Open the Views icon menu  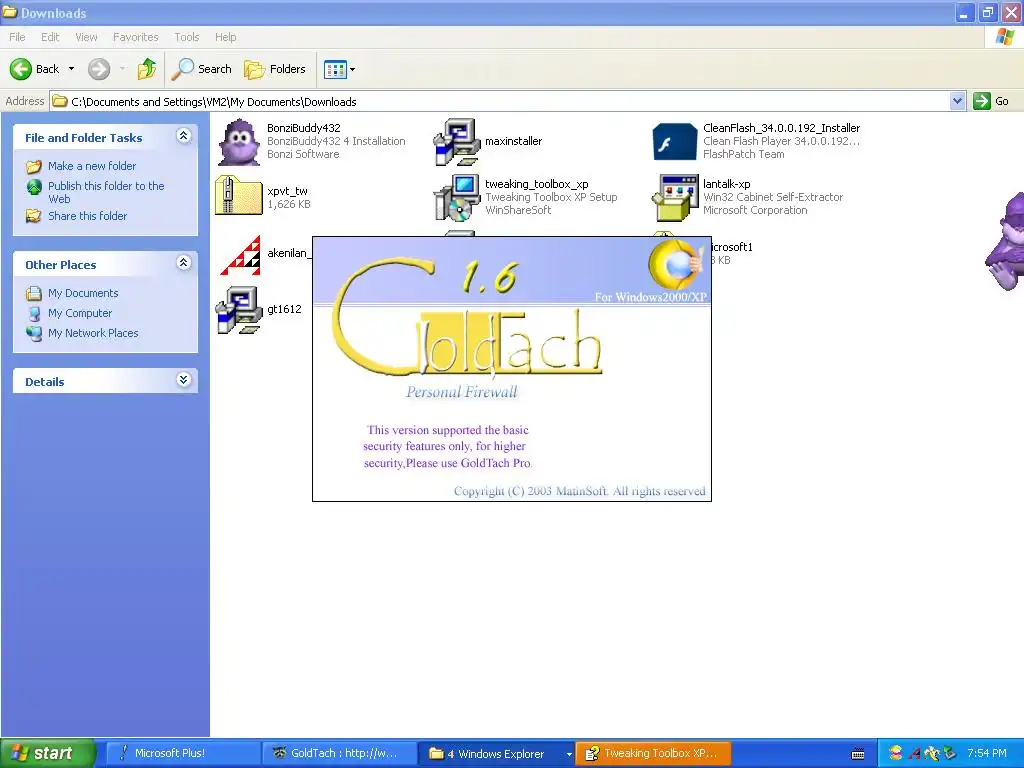click(x=340, y=69)
